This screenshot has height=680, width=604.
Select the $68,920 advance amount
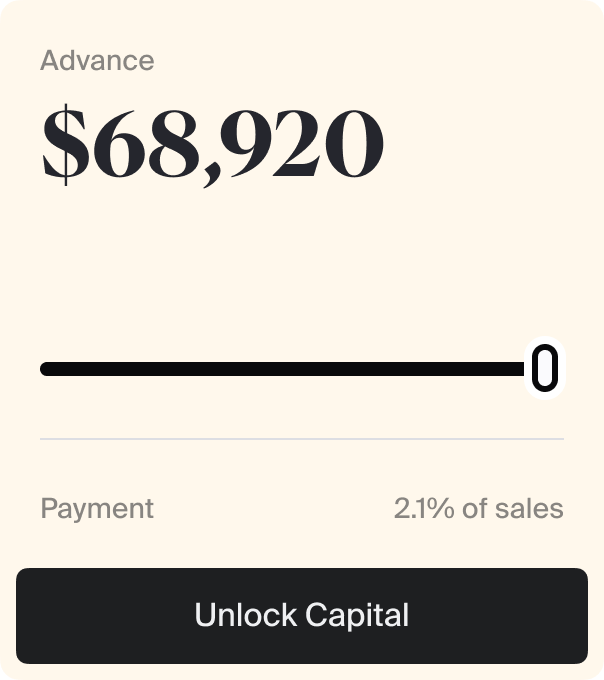(212, 145)
